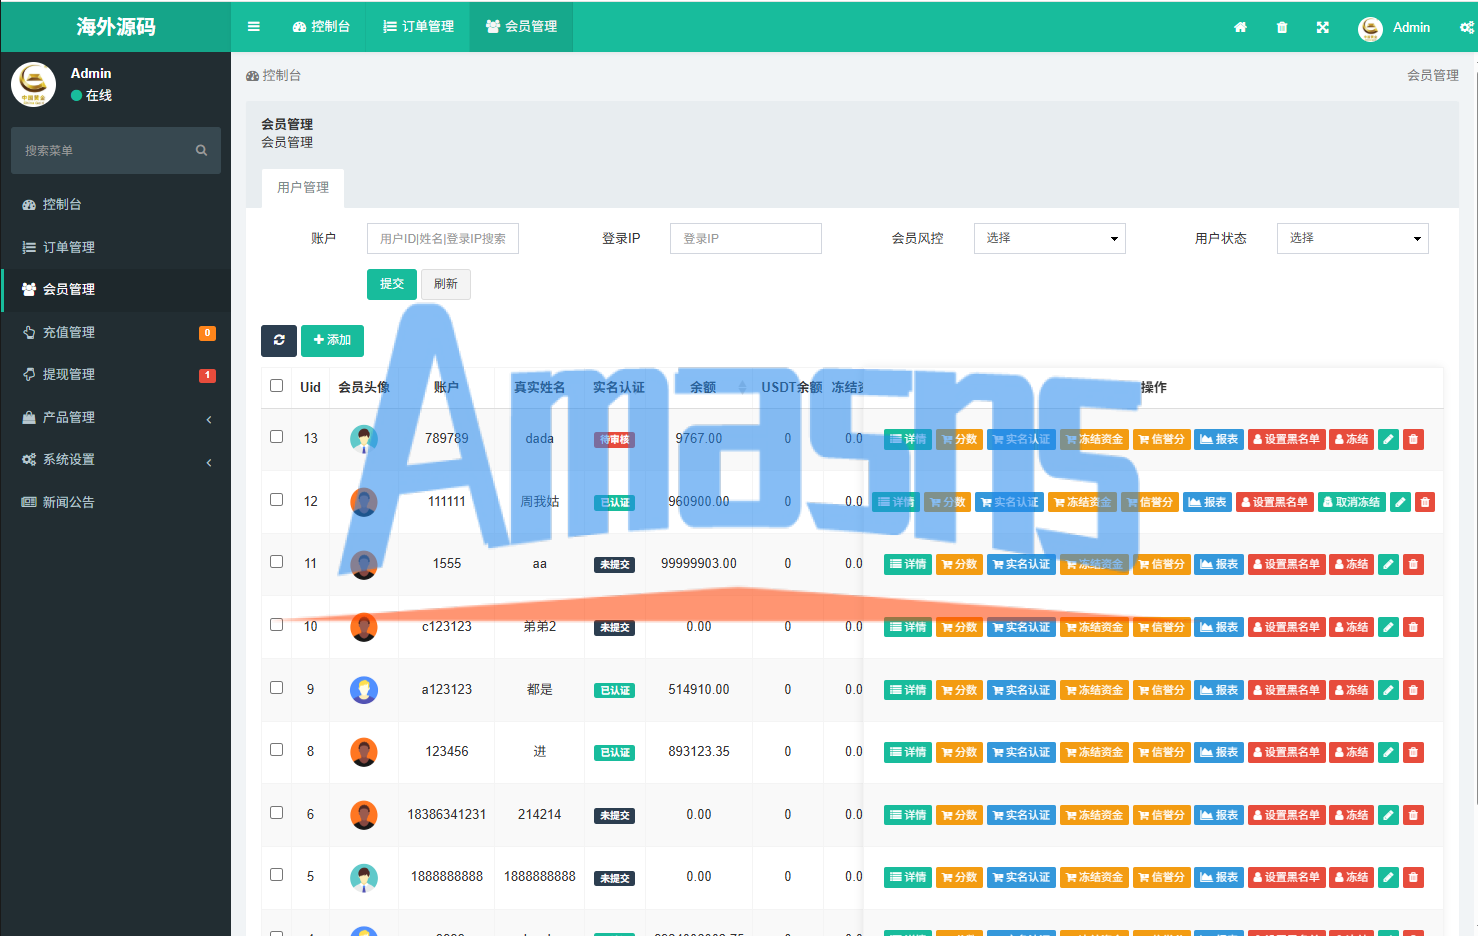
Task: Open 充值管理 in the sidebar
Action: tap(69, 332)
